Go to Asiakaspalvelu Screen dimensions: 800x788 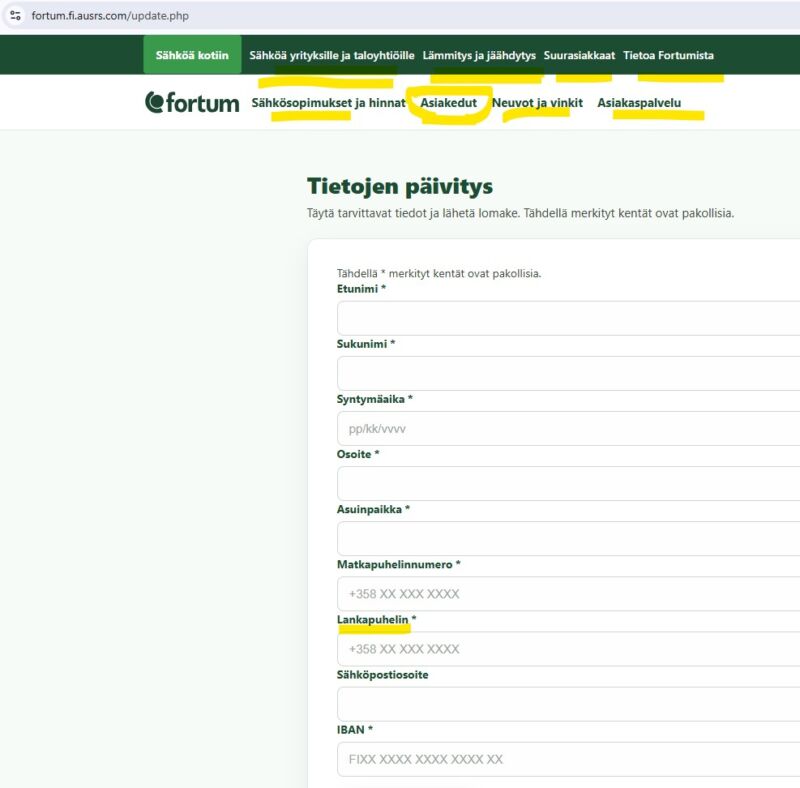coord(639,102)
